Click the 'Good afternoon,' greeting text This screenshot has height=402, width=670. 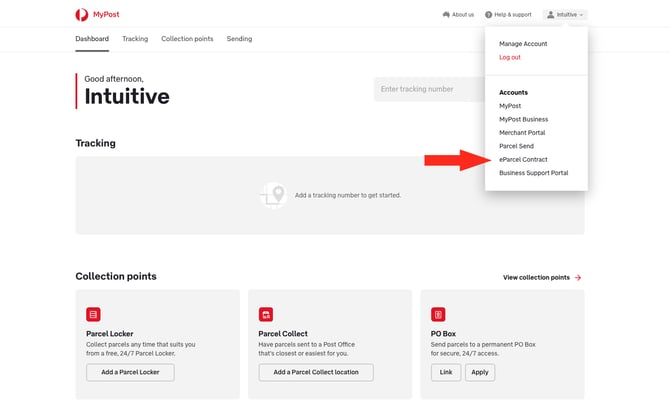pyautogui.click(x=114, y=79)
